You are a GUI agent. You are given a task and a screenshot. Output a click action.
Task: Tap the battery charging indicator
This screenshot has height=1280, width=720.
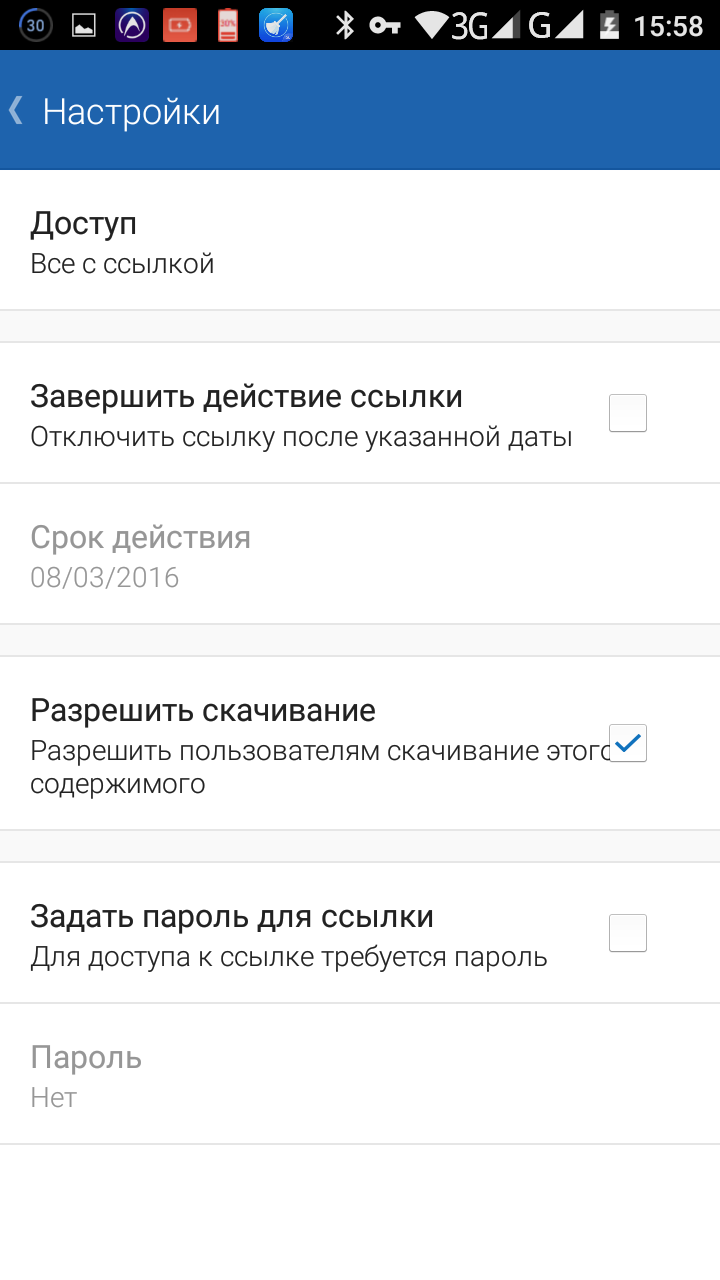click(607, 25)
